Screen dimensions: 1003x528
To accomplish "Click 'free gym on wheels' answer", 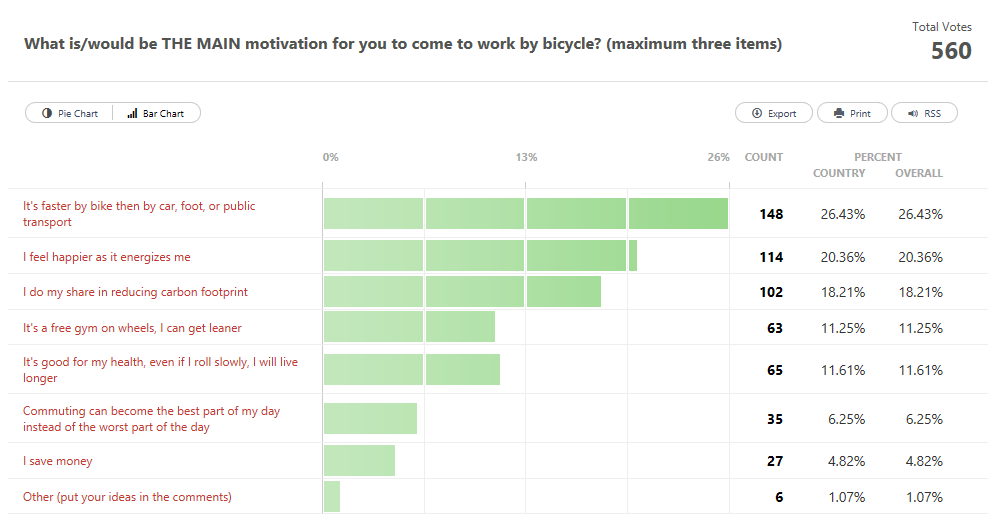I will (x=132, y=327).
